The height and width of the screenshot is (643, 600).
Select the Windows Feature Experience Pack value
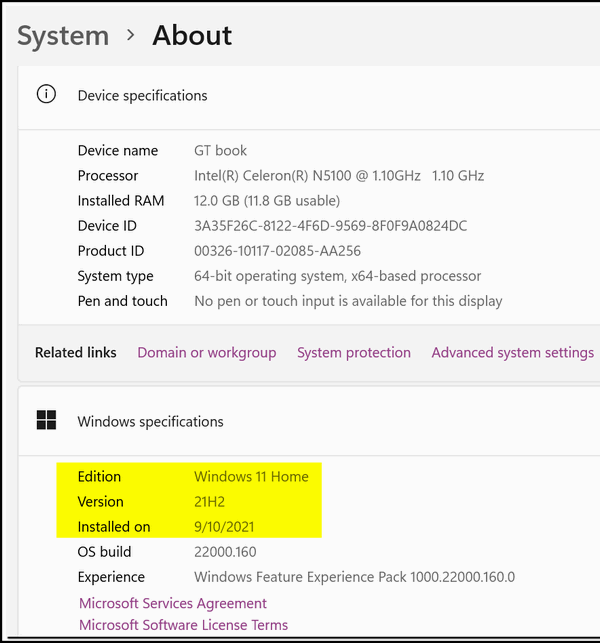pyautogui.click(x=354, y=577)
